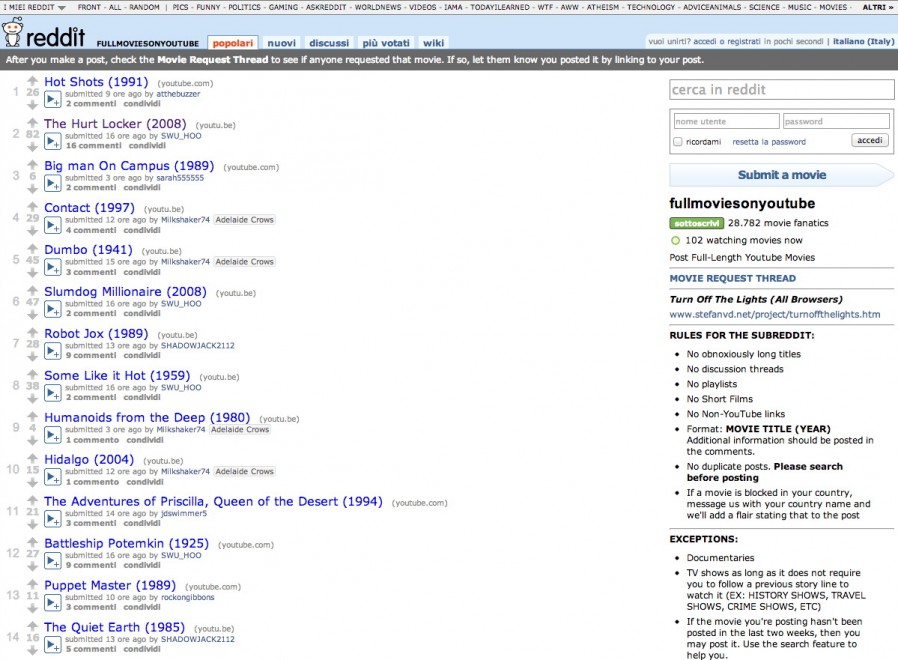
Task: Upvote Robot Jox (1989)
Action: tap(33, 332)
